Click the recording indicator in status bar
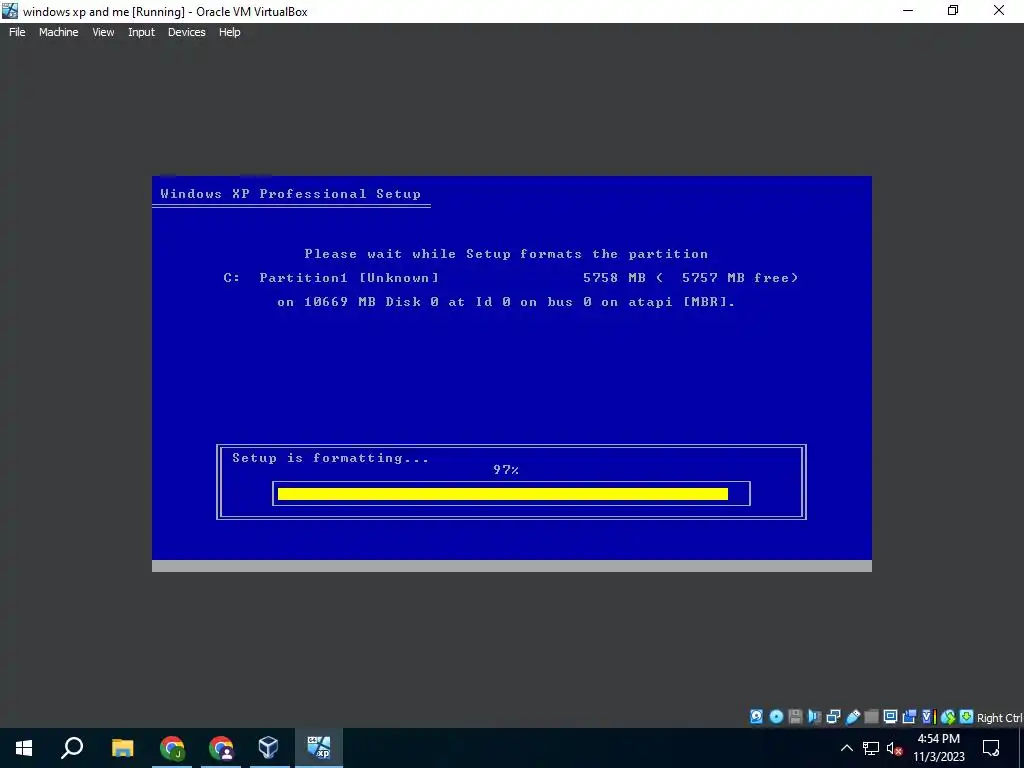Viewport: 1024px width, 768px height. (x=909, y=716)
